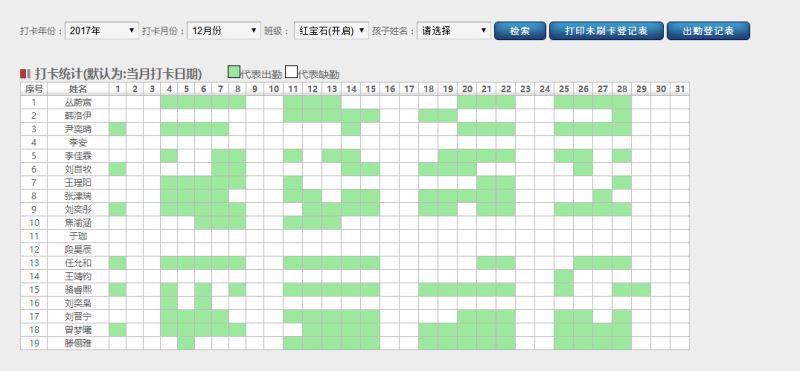
Task: Select day 25 column header
Action: [x=564, y=89]
